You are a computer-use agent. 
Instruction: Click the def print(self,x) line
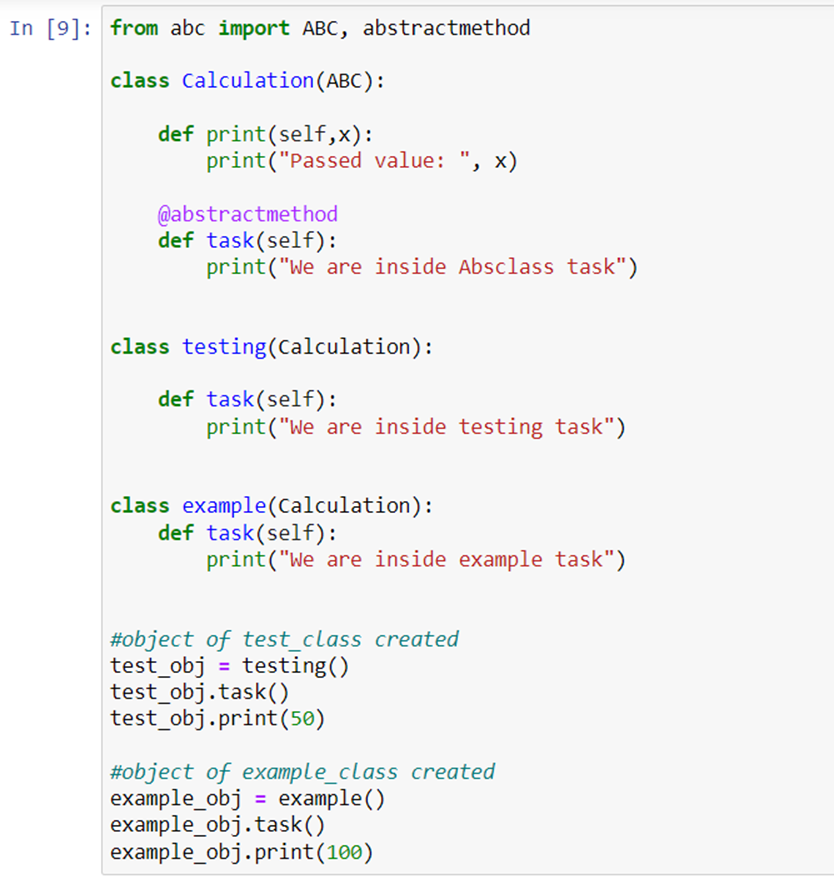[266, 135]
